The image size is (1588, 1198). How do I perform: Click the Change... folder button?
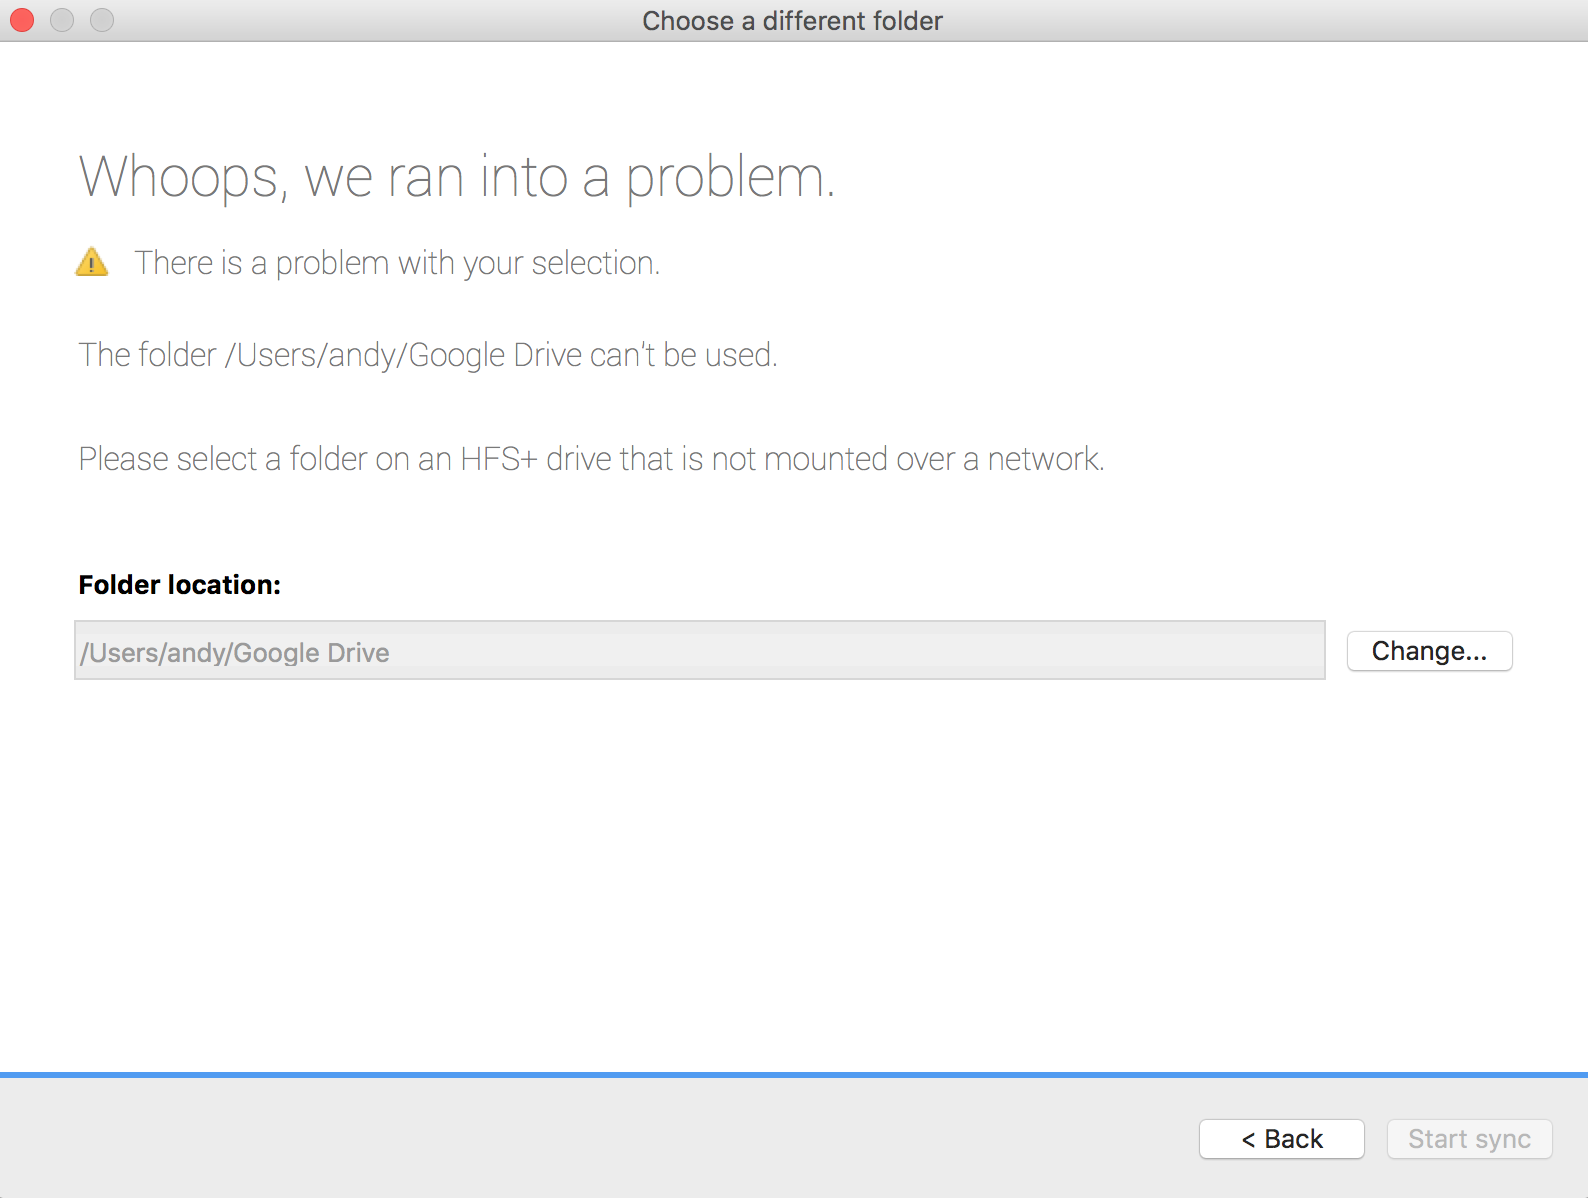coord(1429,651)
